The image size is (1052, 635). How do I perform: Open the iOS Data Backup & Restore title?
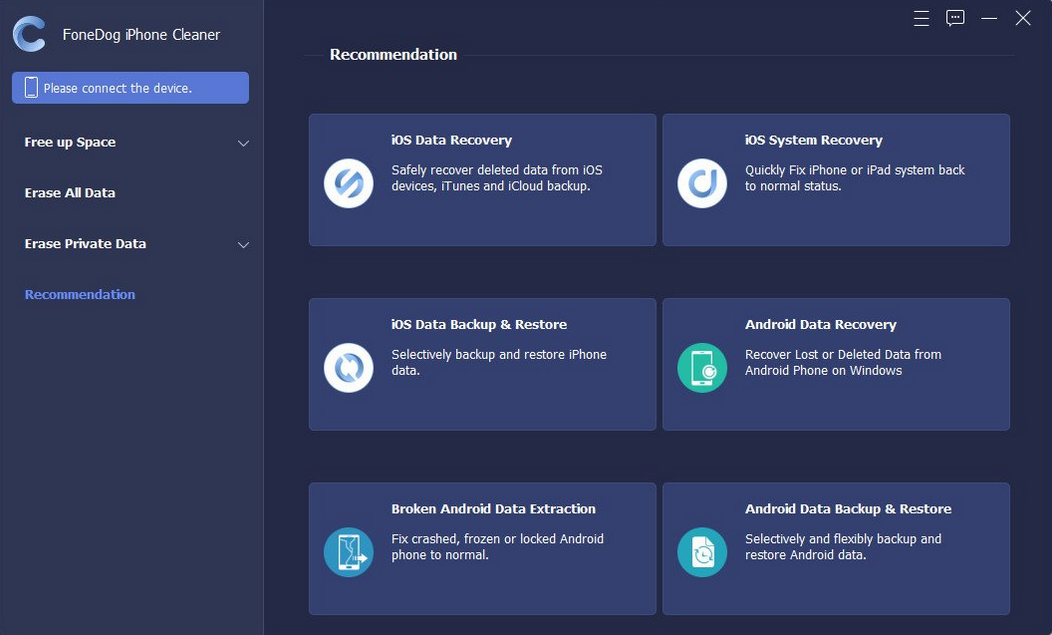(x=479, y=324)
